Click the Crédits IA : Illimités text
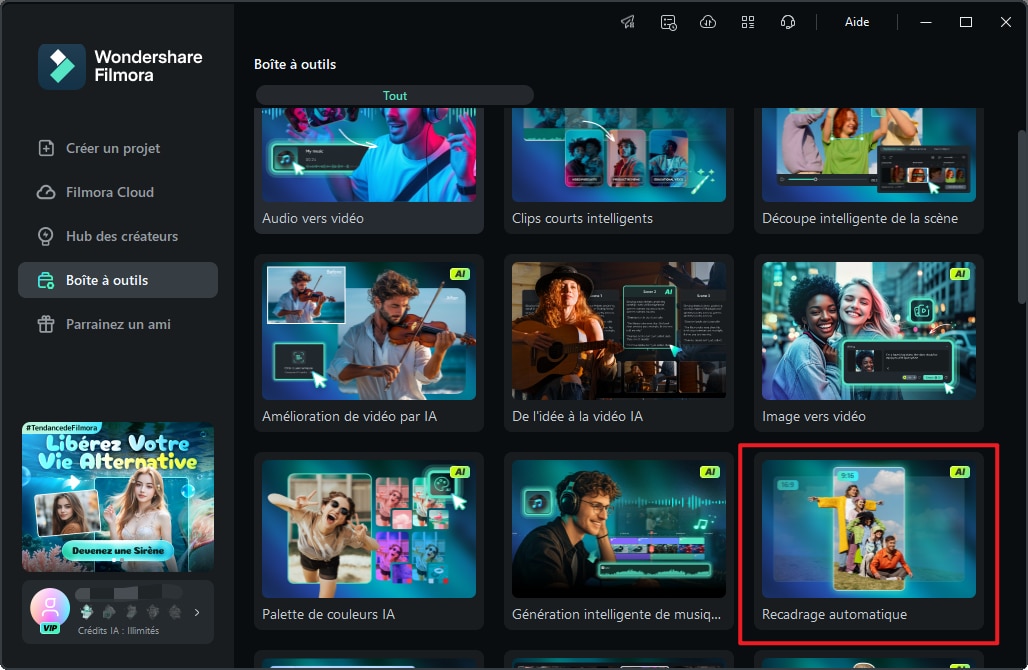This screenshot has height=670, width=1028. point(119,631)
